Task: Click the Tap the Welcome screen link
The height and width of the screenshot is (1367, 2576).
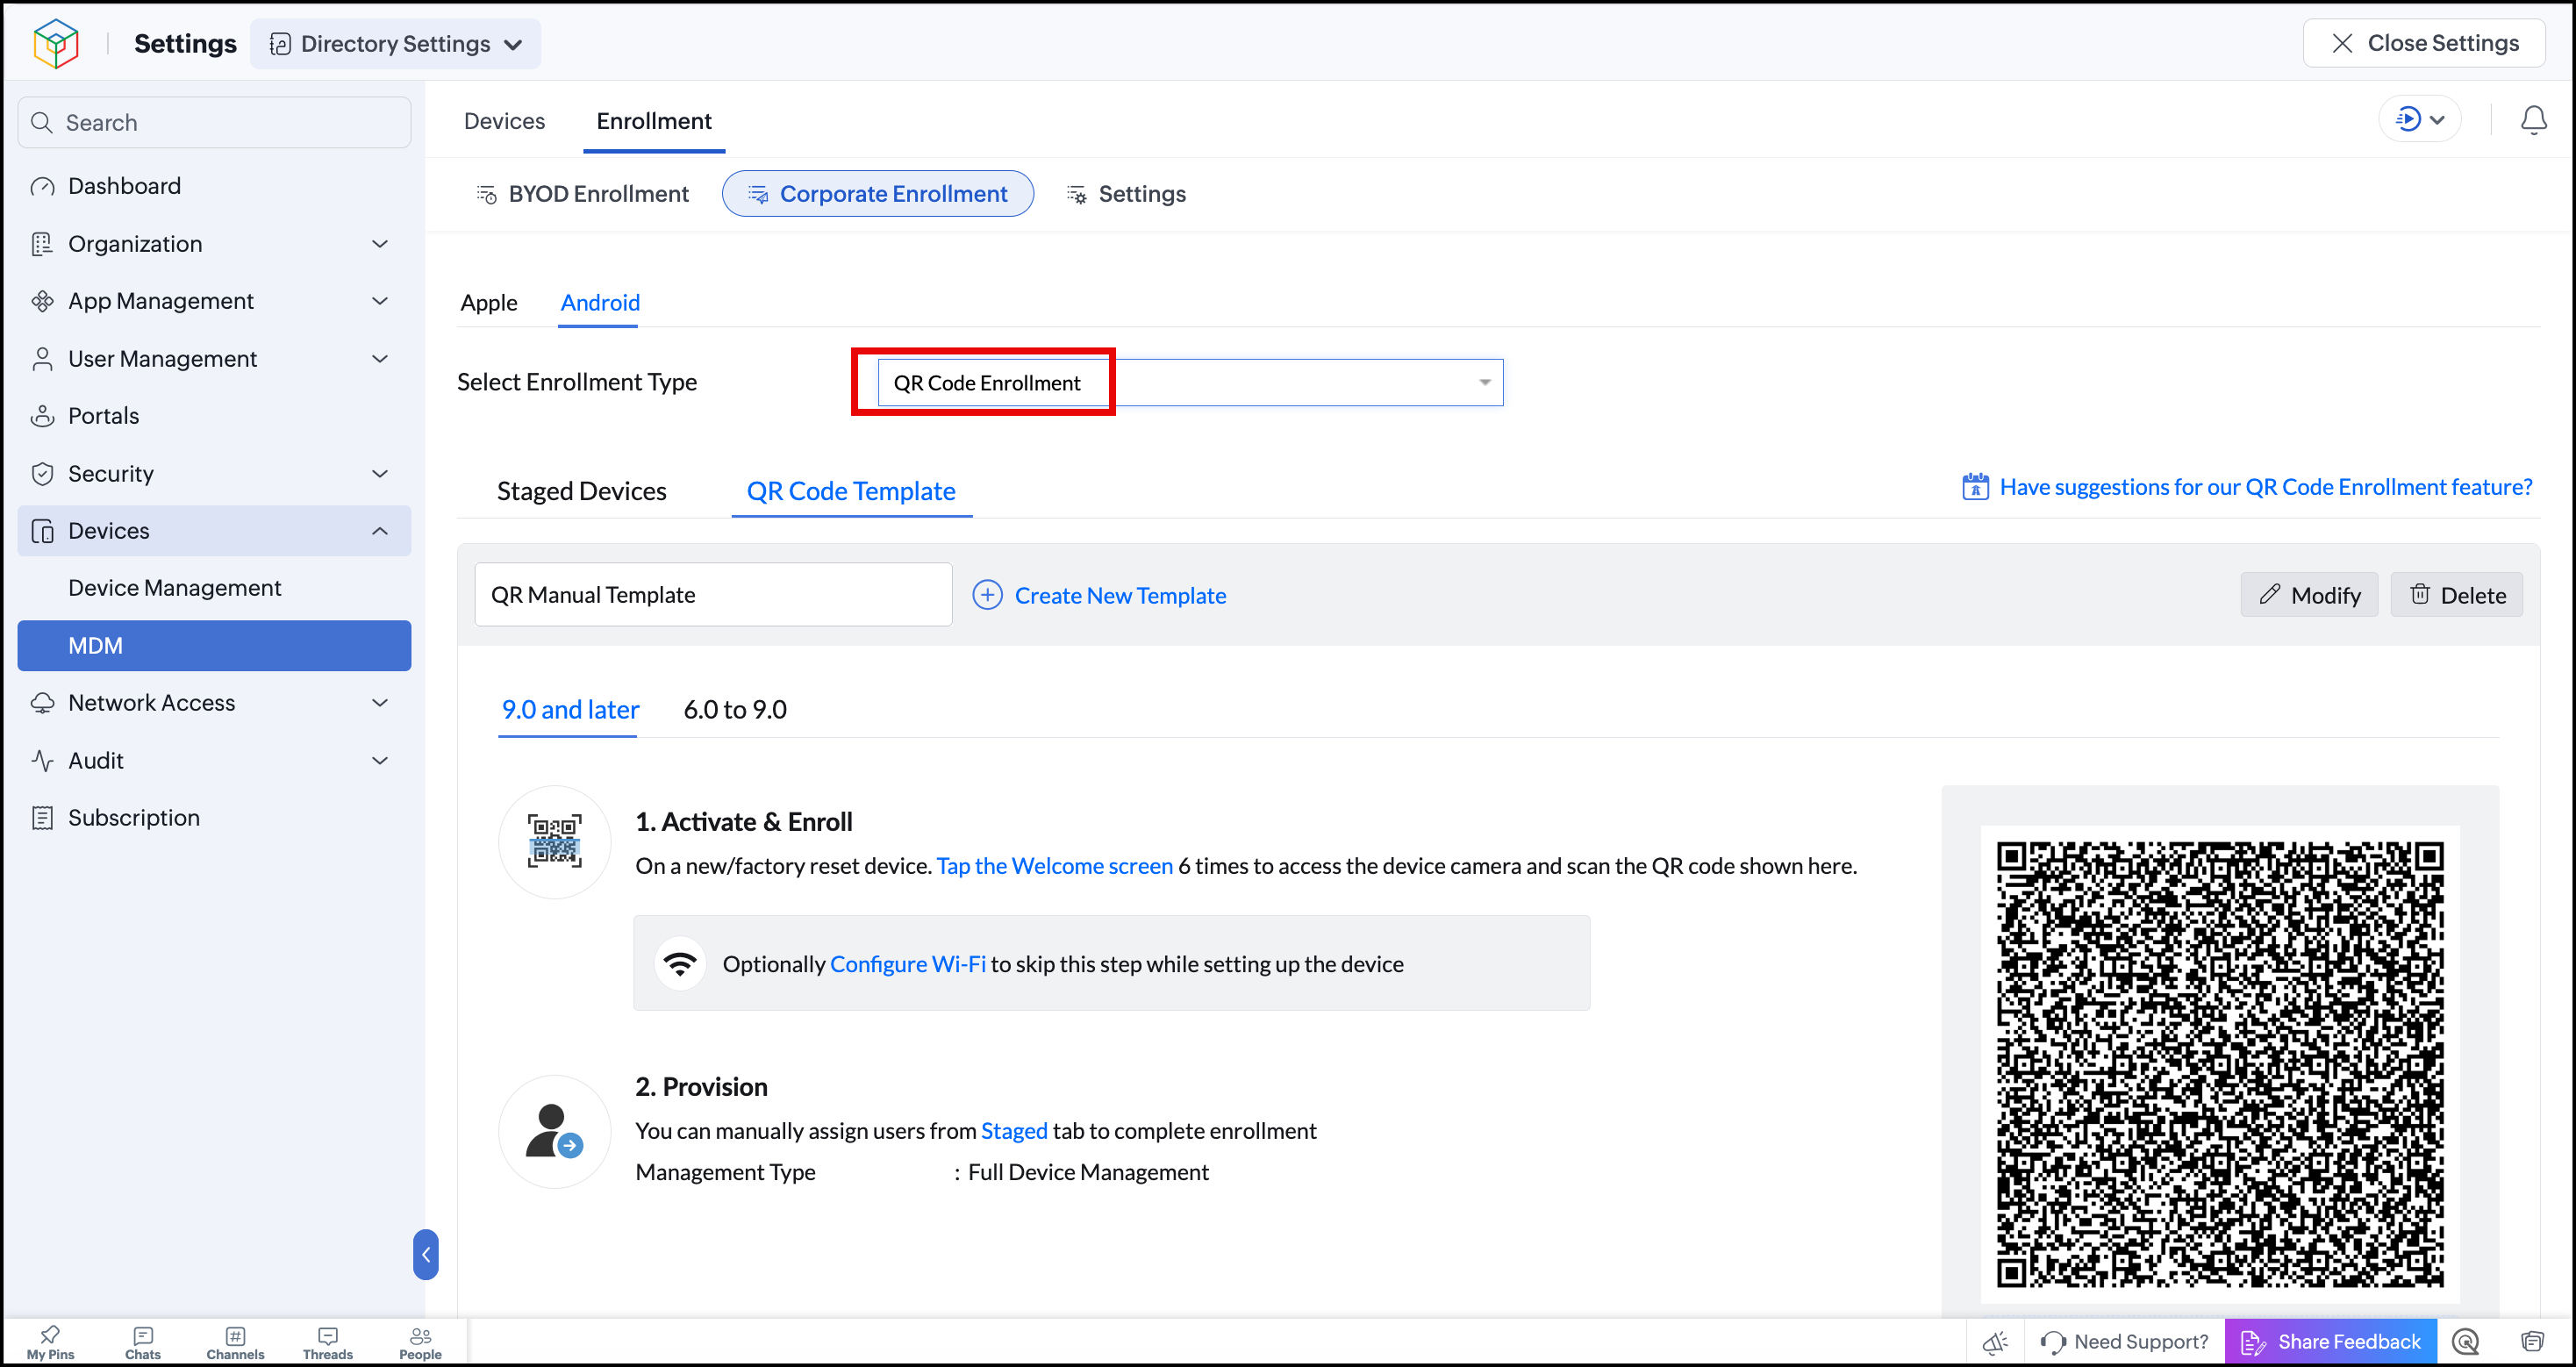Action: click(x=1054, y=866)
